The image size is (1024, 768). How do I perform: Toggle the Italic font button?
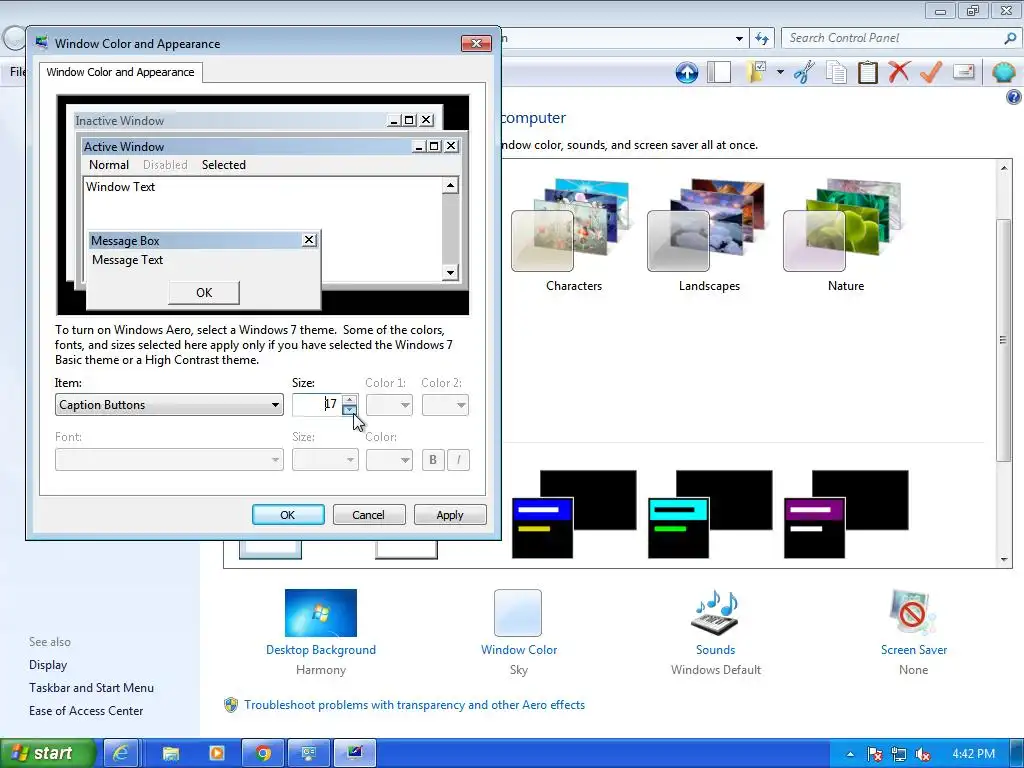point(458,460)
